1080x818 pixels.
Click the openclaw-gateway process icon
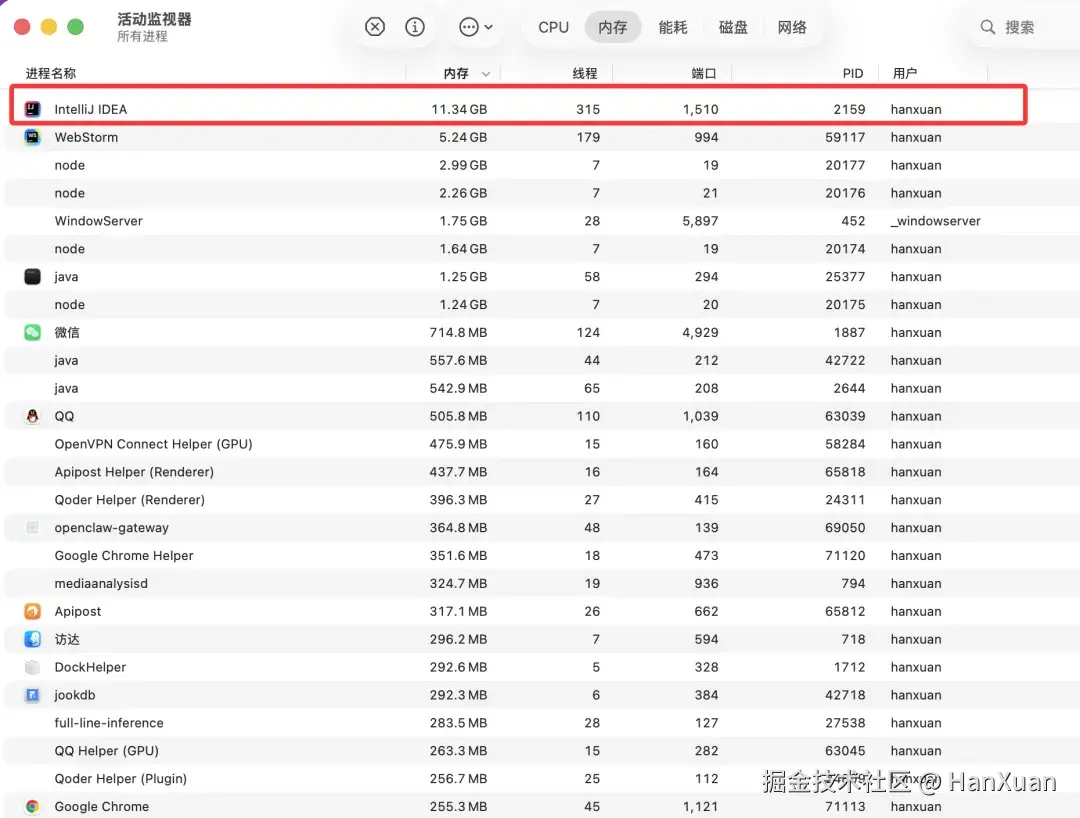32,527
